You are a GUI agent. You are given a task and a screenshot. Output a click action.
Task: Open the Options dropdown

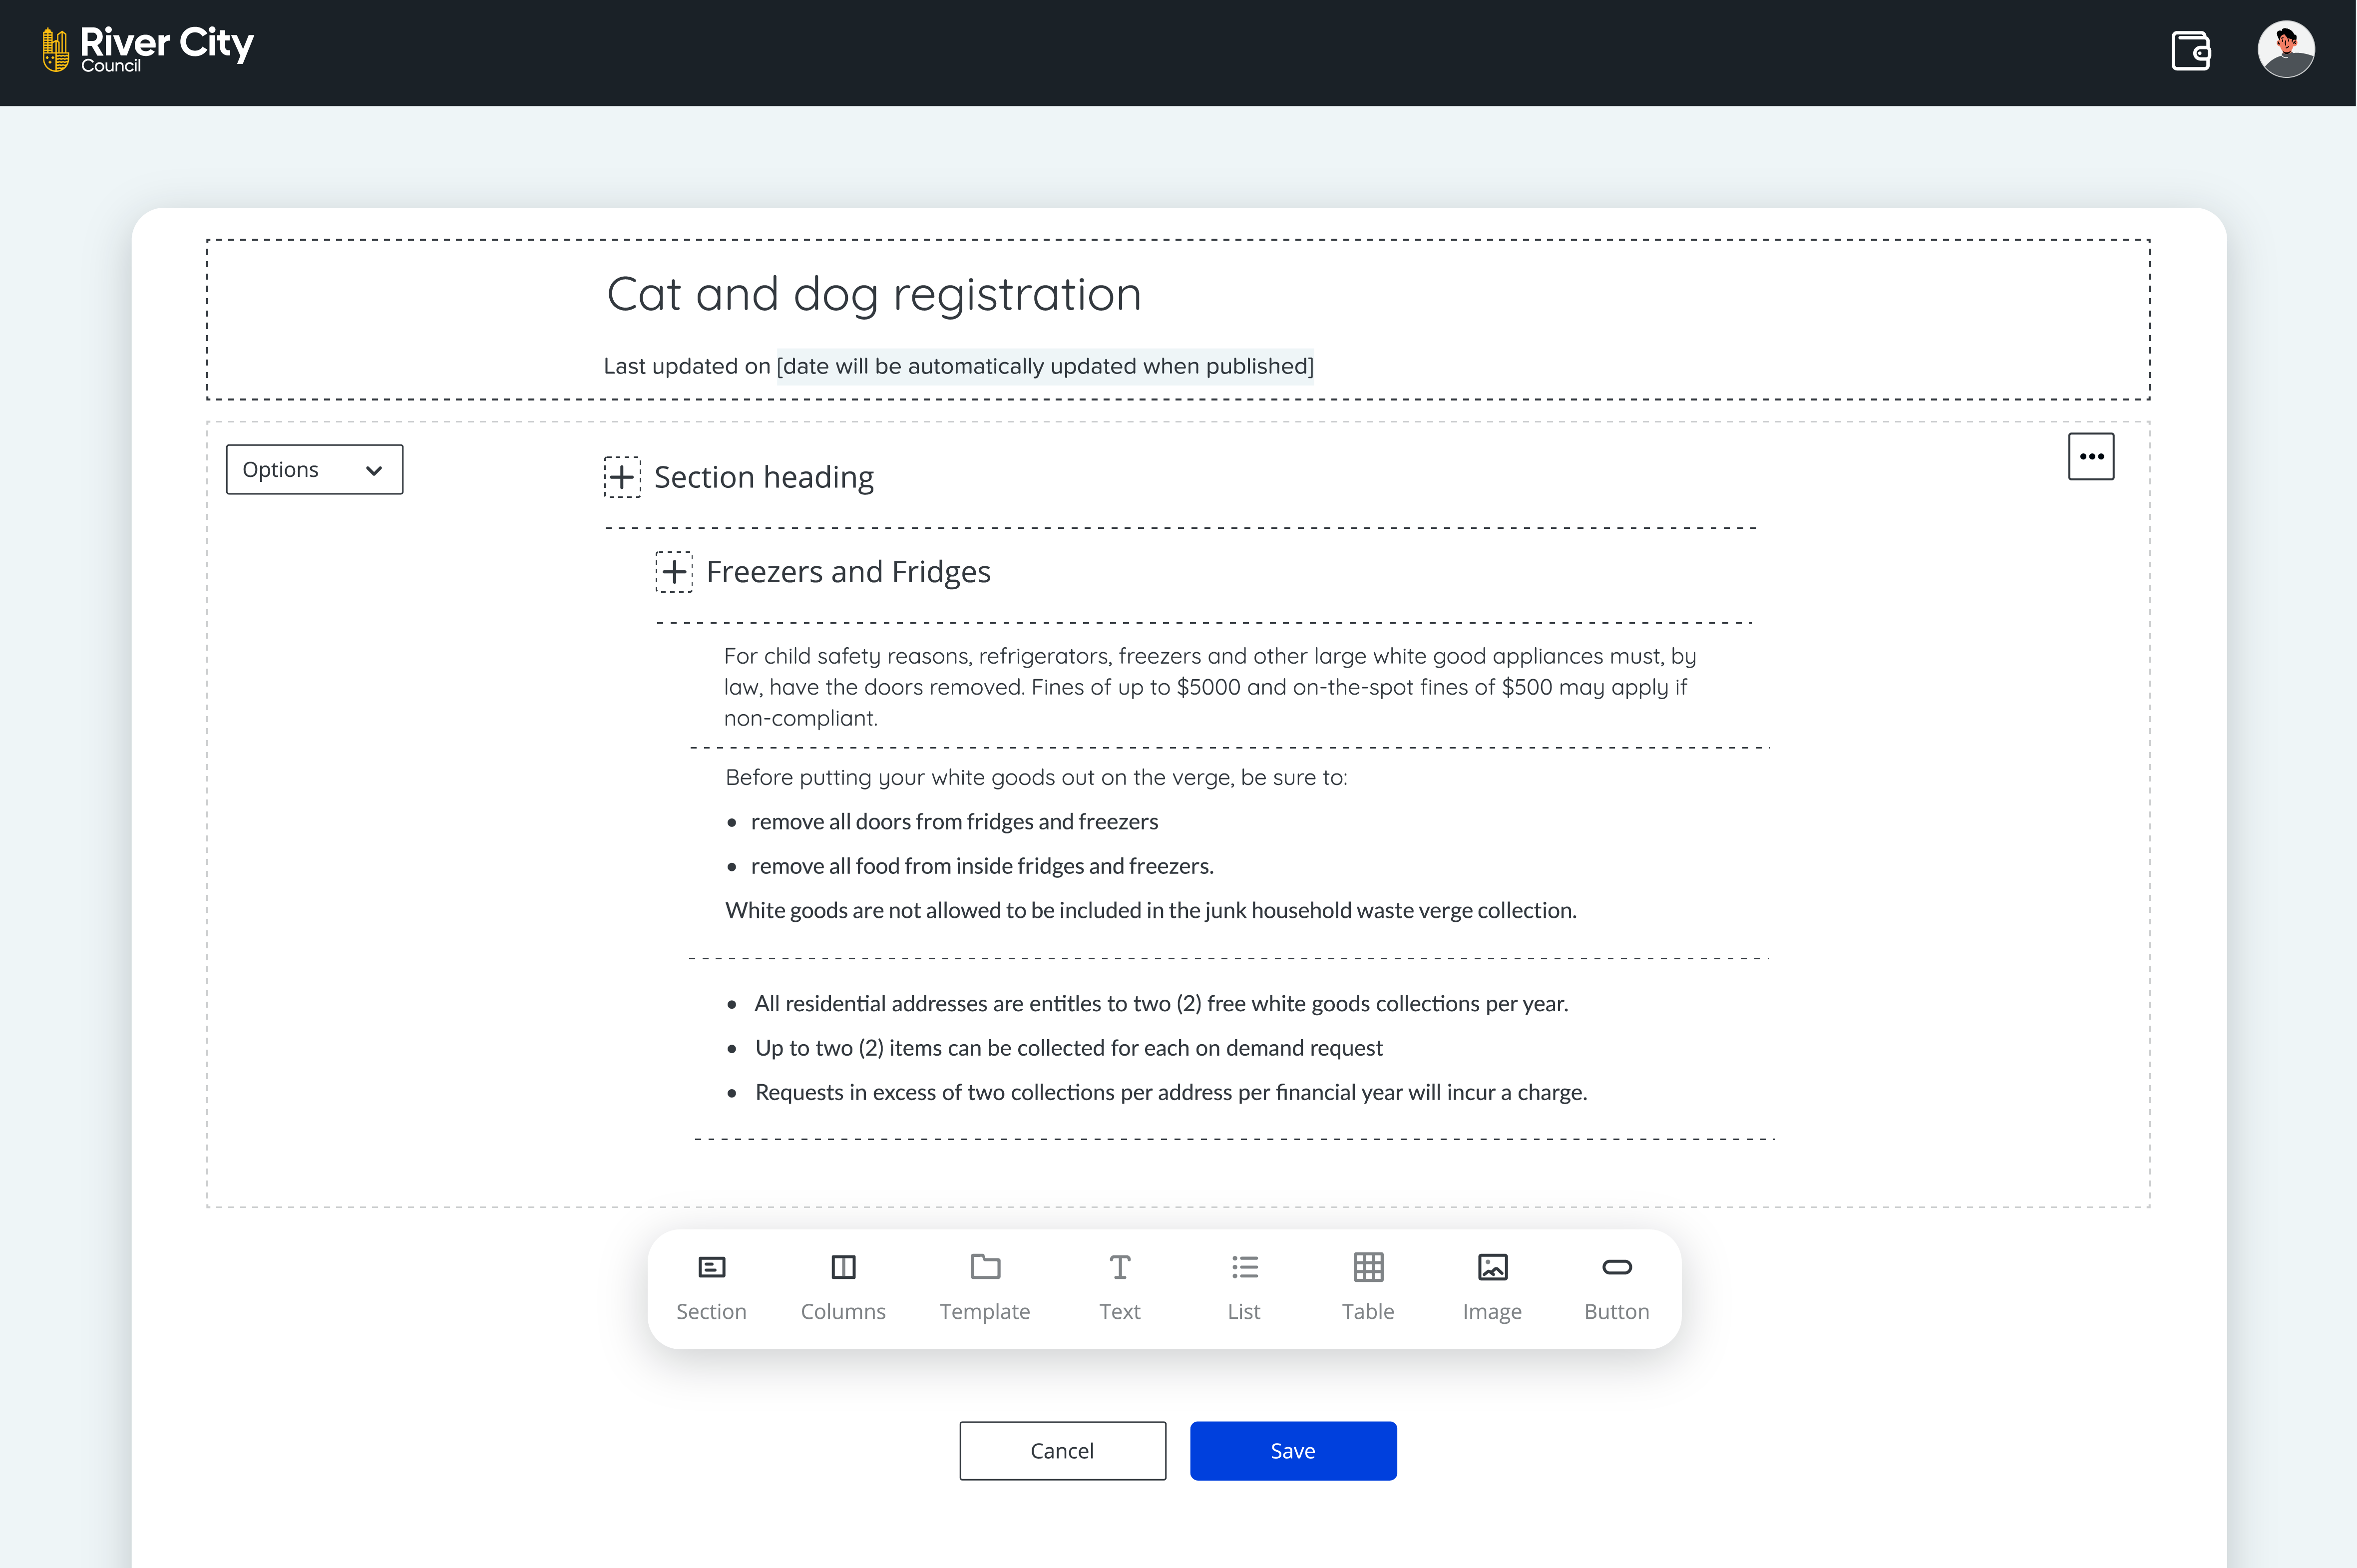(314, 469)
